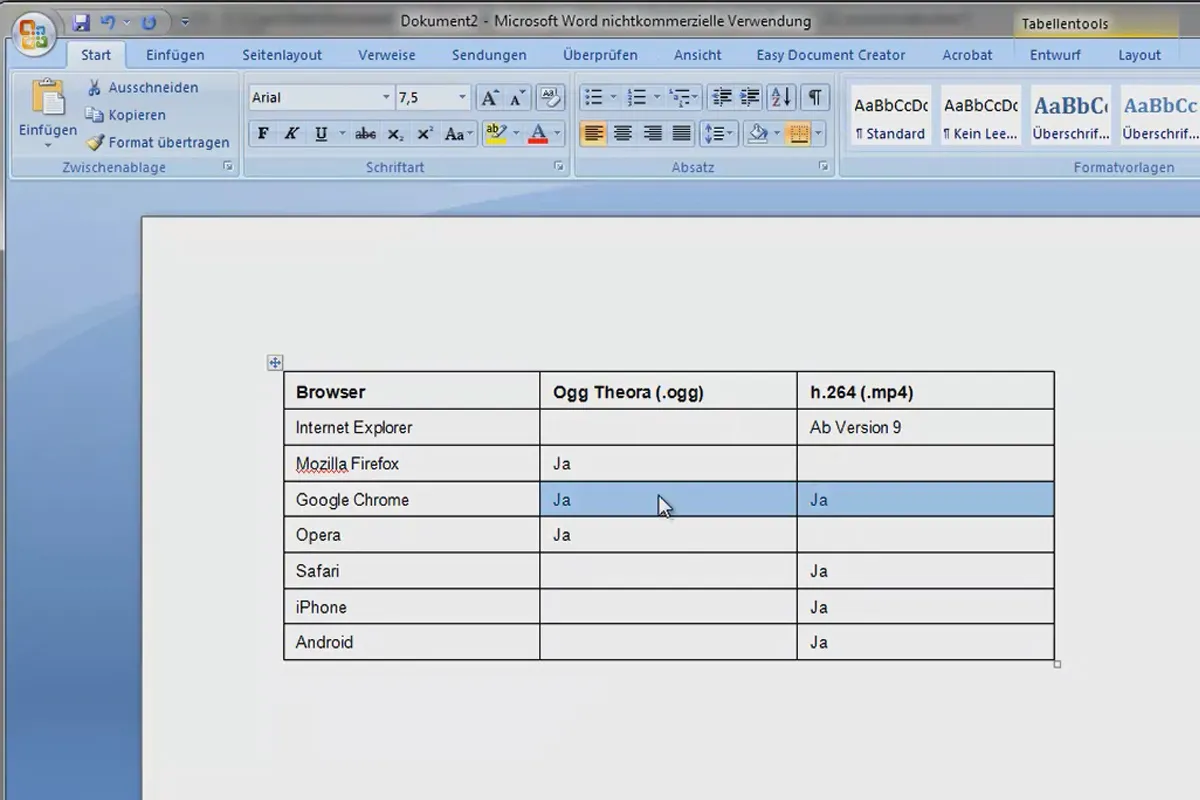Screen dimensions: 1200x800
Task: Open Zwischenablage dialog launcher
Action: [x=228, y=167]
